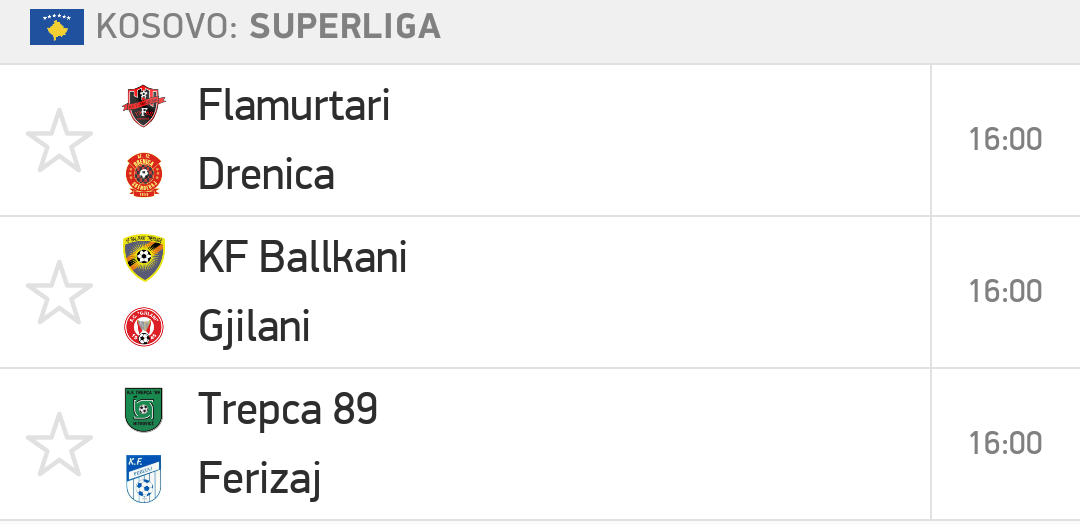The height and width of the screenshot is (525, 1080).
Task: Click the Flamurtari club crest
Action: 144,106
